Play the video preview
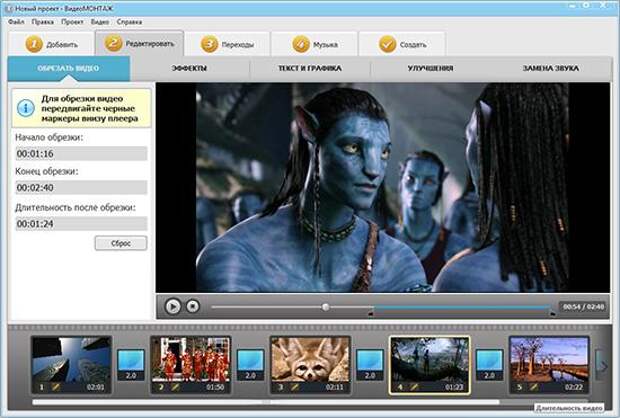This screenshot has width=620, height=418. coord(173,306)
